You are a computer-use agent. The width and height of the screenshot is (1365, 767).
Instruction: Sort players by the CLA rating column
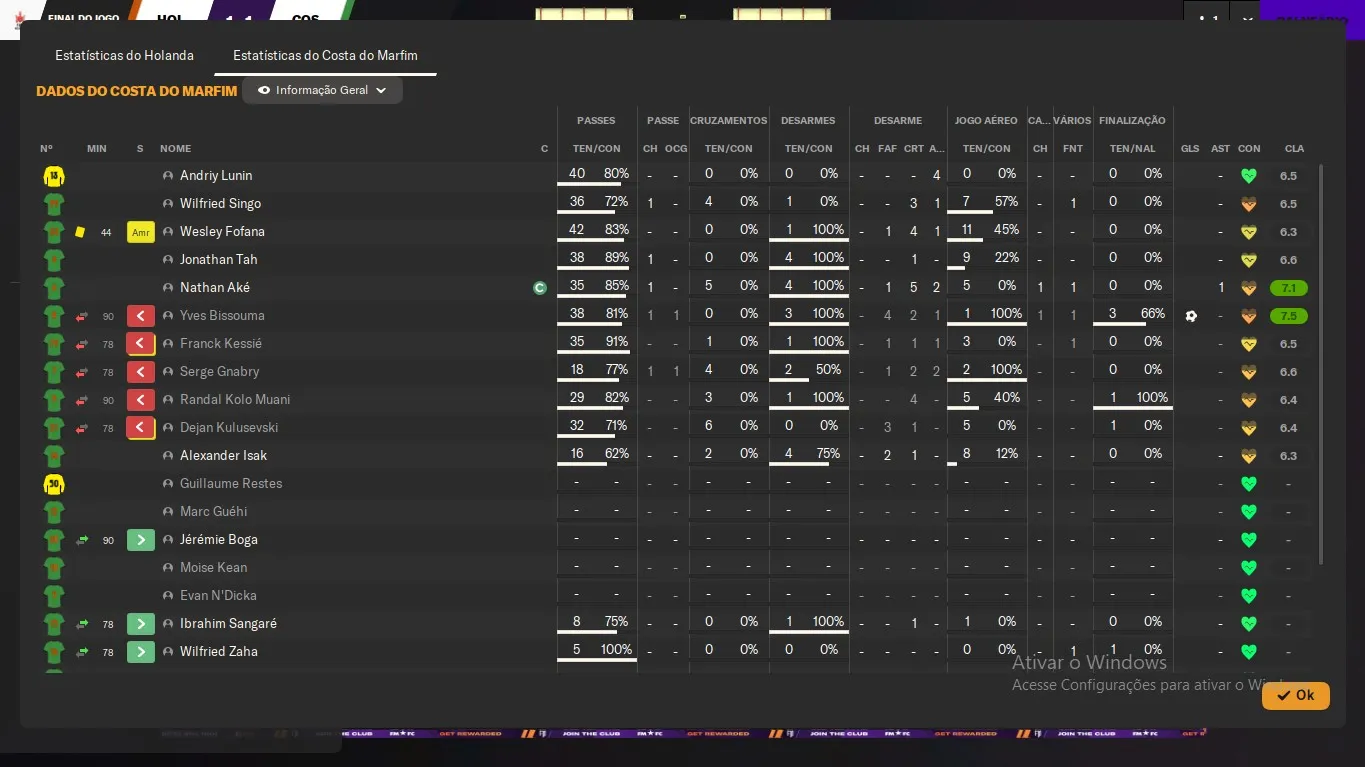tap(1294, 149)
